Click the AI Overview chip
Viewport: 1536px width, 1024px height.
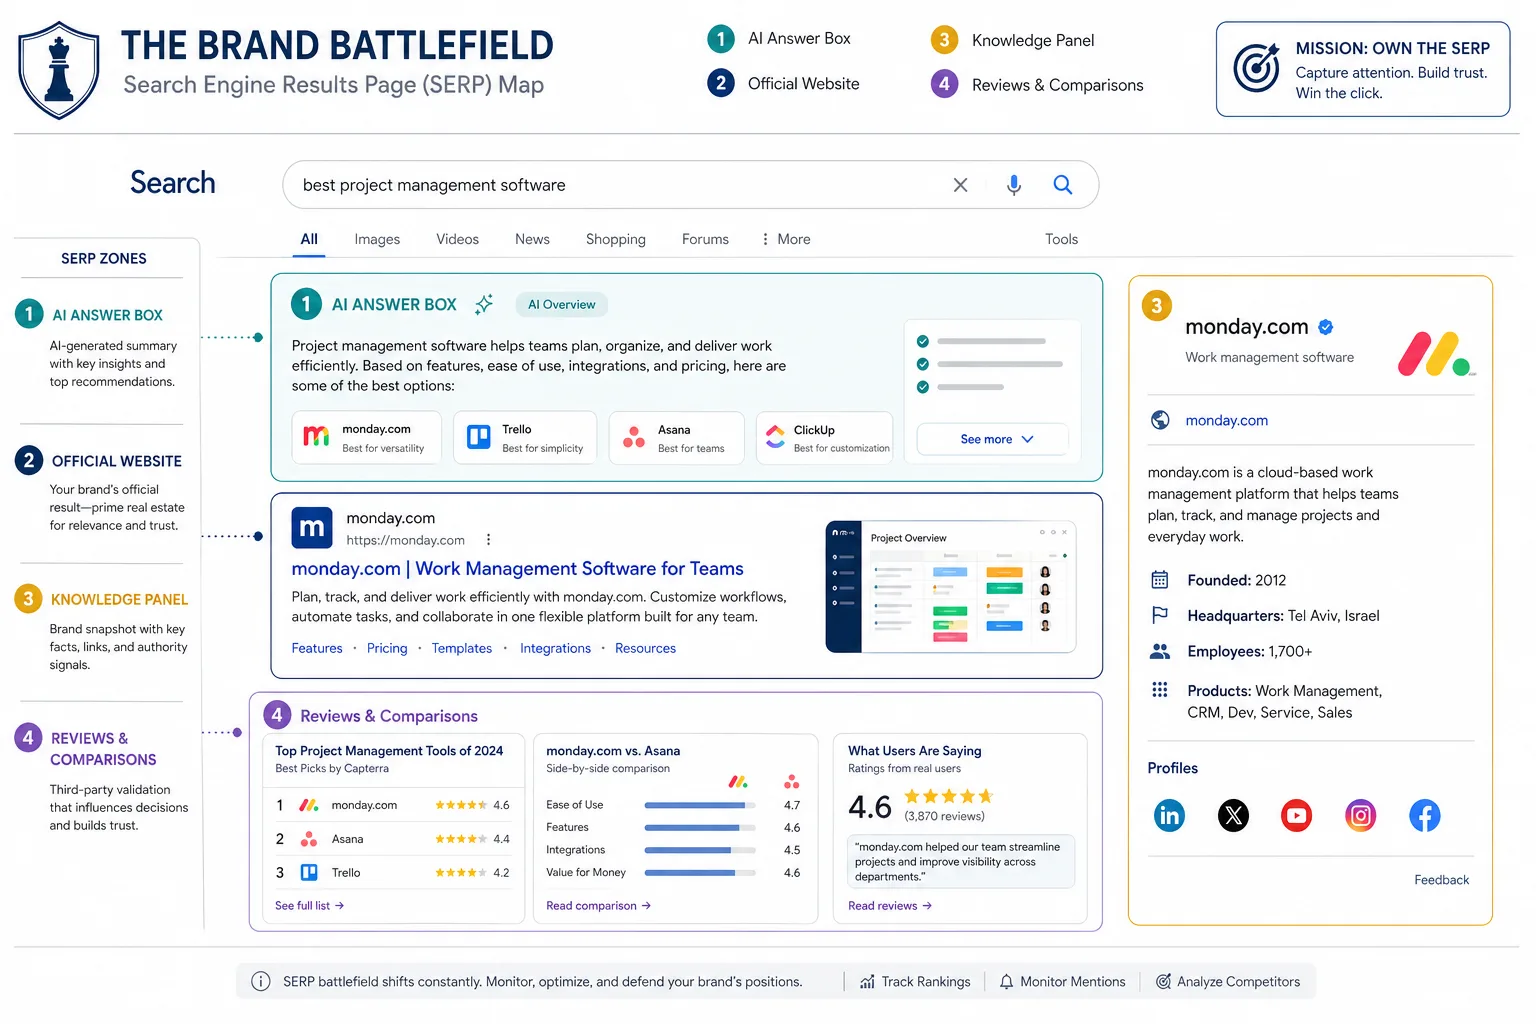[562, 304]
